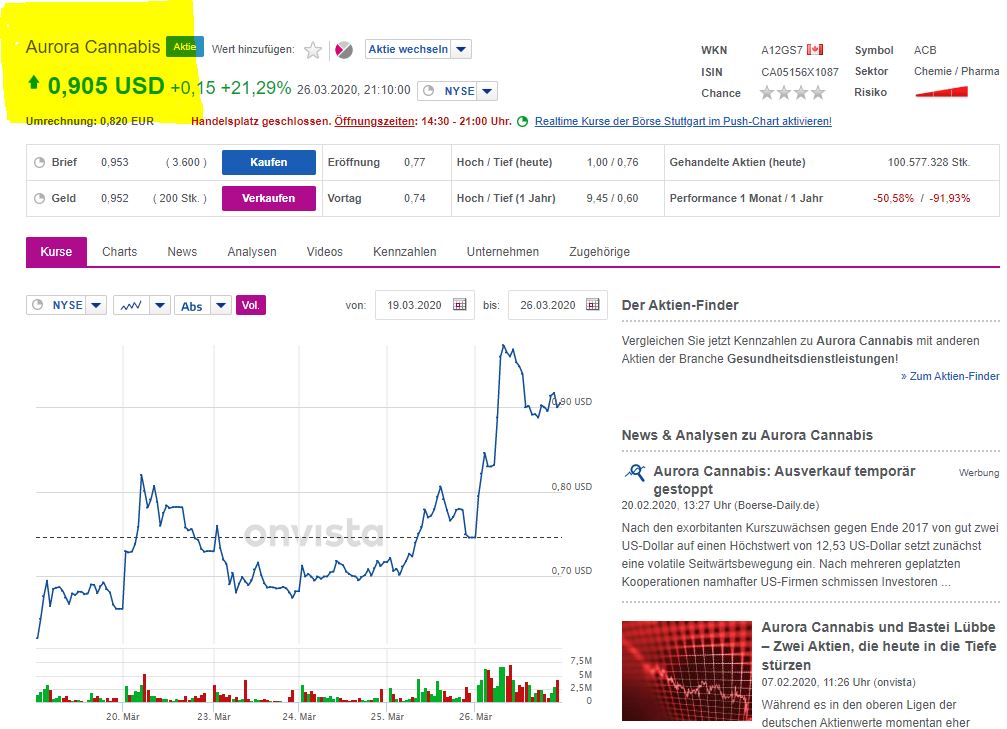Open the calendar icon for bis date

click(x=593, y=304)
